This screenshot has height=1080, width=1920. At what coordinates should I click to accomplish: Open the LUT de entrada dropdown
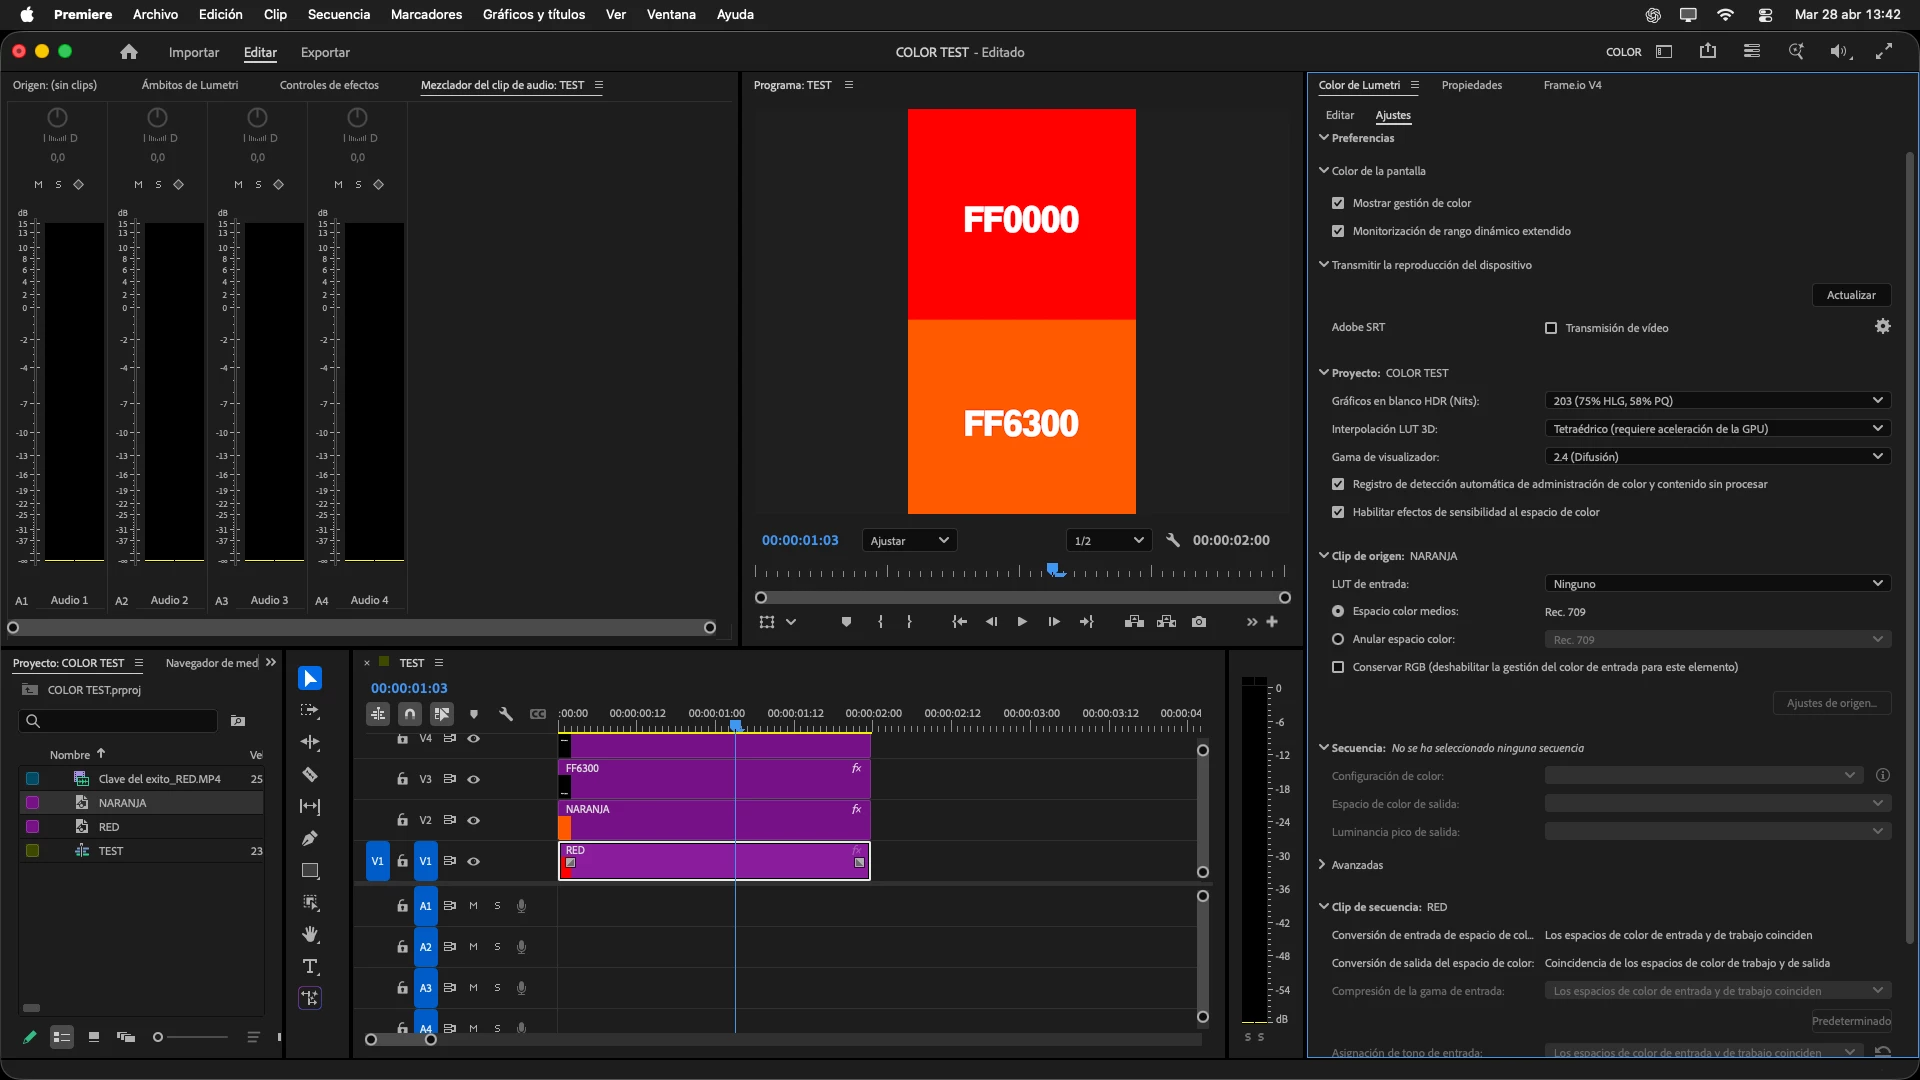pyautogui.click(x=1716, y=584)
